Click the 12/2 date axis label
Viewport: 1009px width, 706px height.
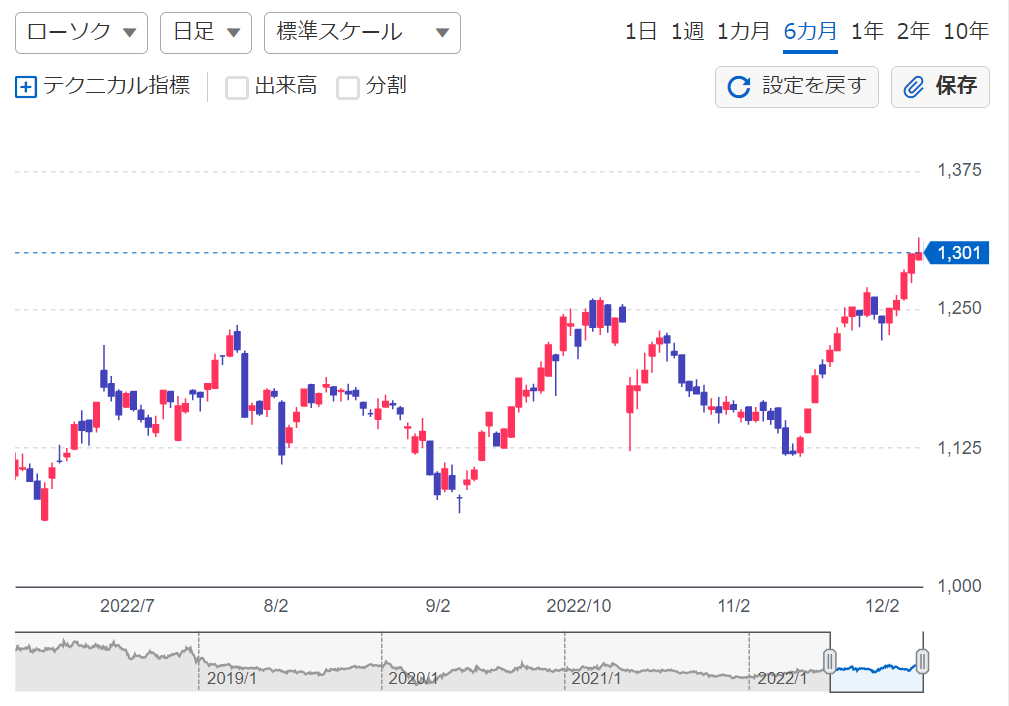(x=882, y=606)
